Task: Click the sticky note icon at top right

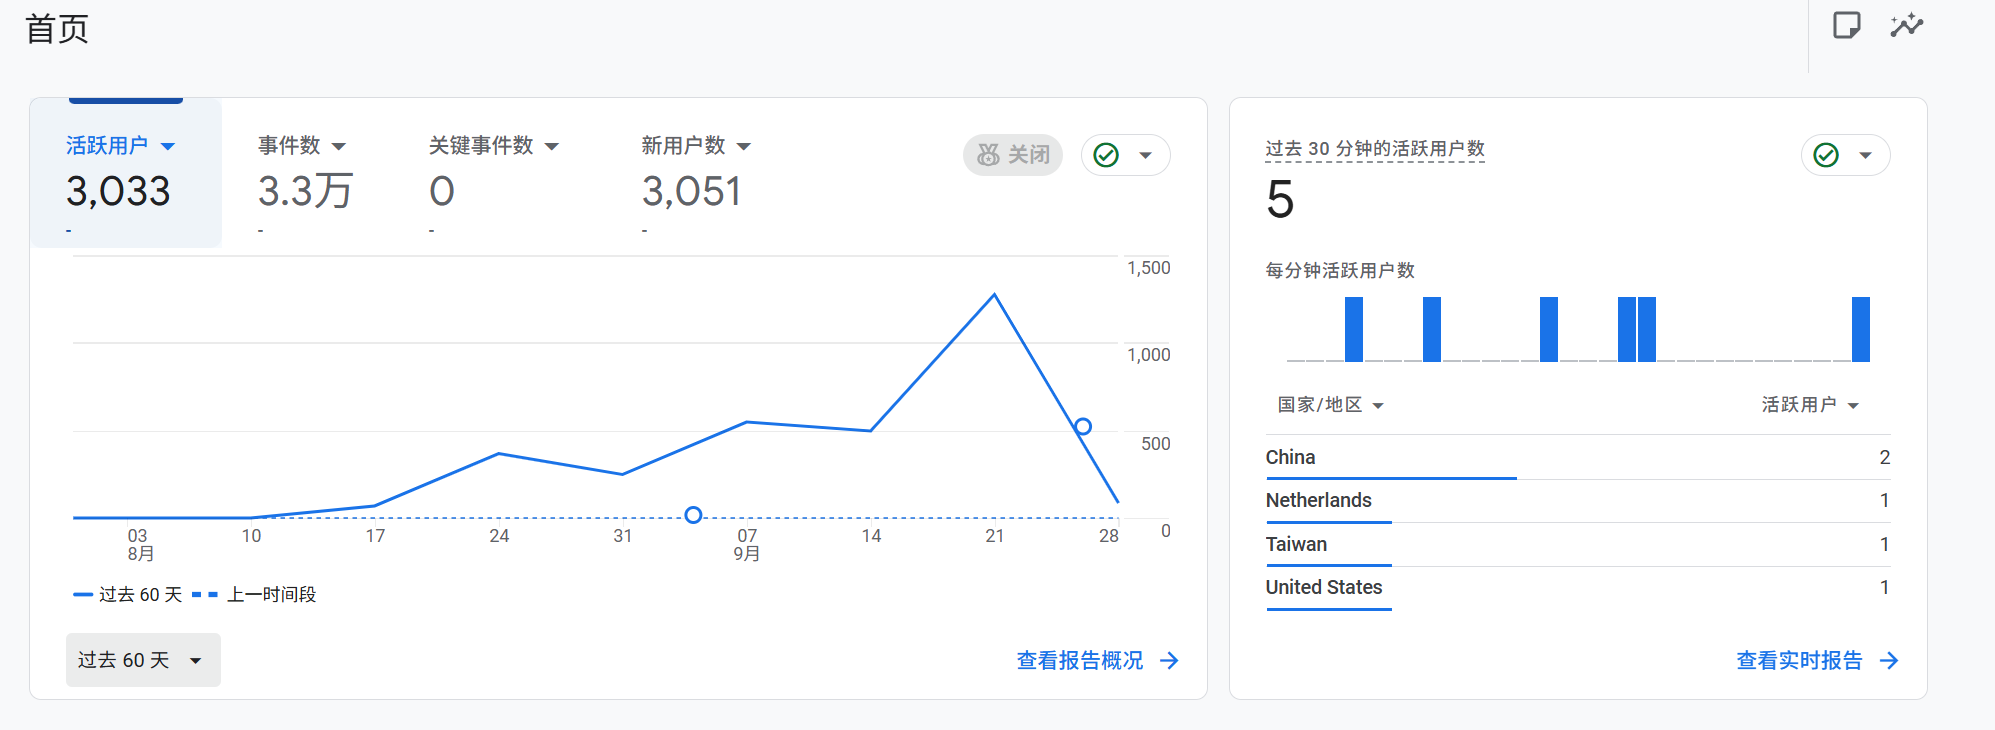Action: point(1846,25)
